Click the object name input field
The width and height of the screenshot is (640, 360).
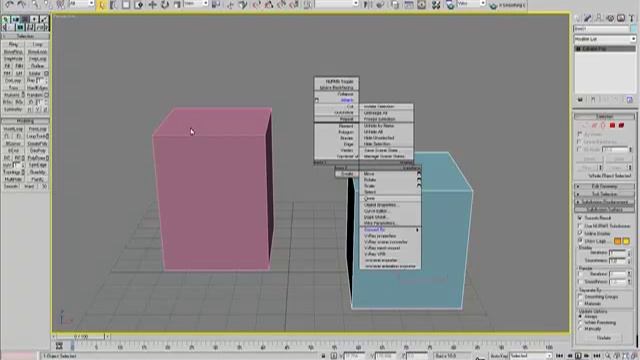pos(602,29)
